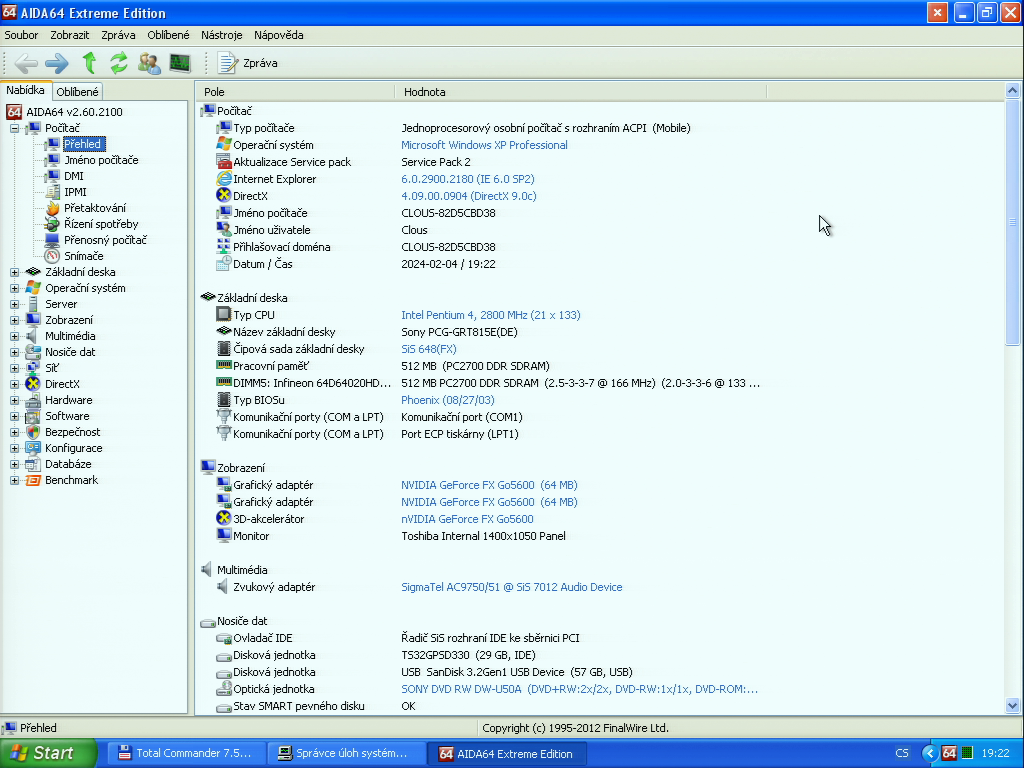Open the Internet Explorer version link
The width and height of the screenshot is (1024, 768).
468,179
